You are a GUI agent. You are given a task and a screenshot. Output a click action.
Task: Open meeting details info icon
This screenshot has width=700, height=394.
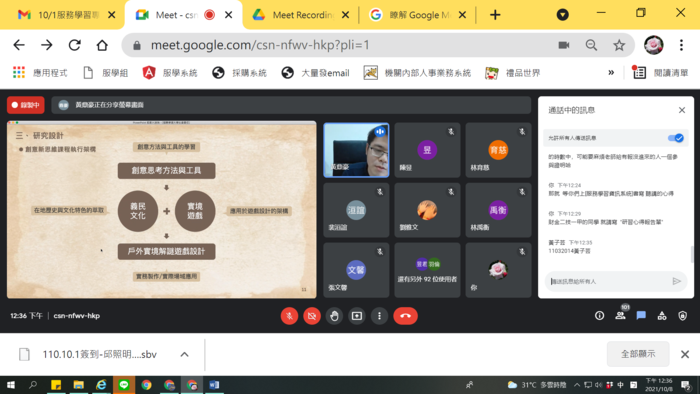click(600, 316)
